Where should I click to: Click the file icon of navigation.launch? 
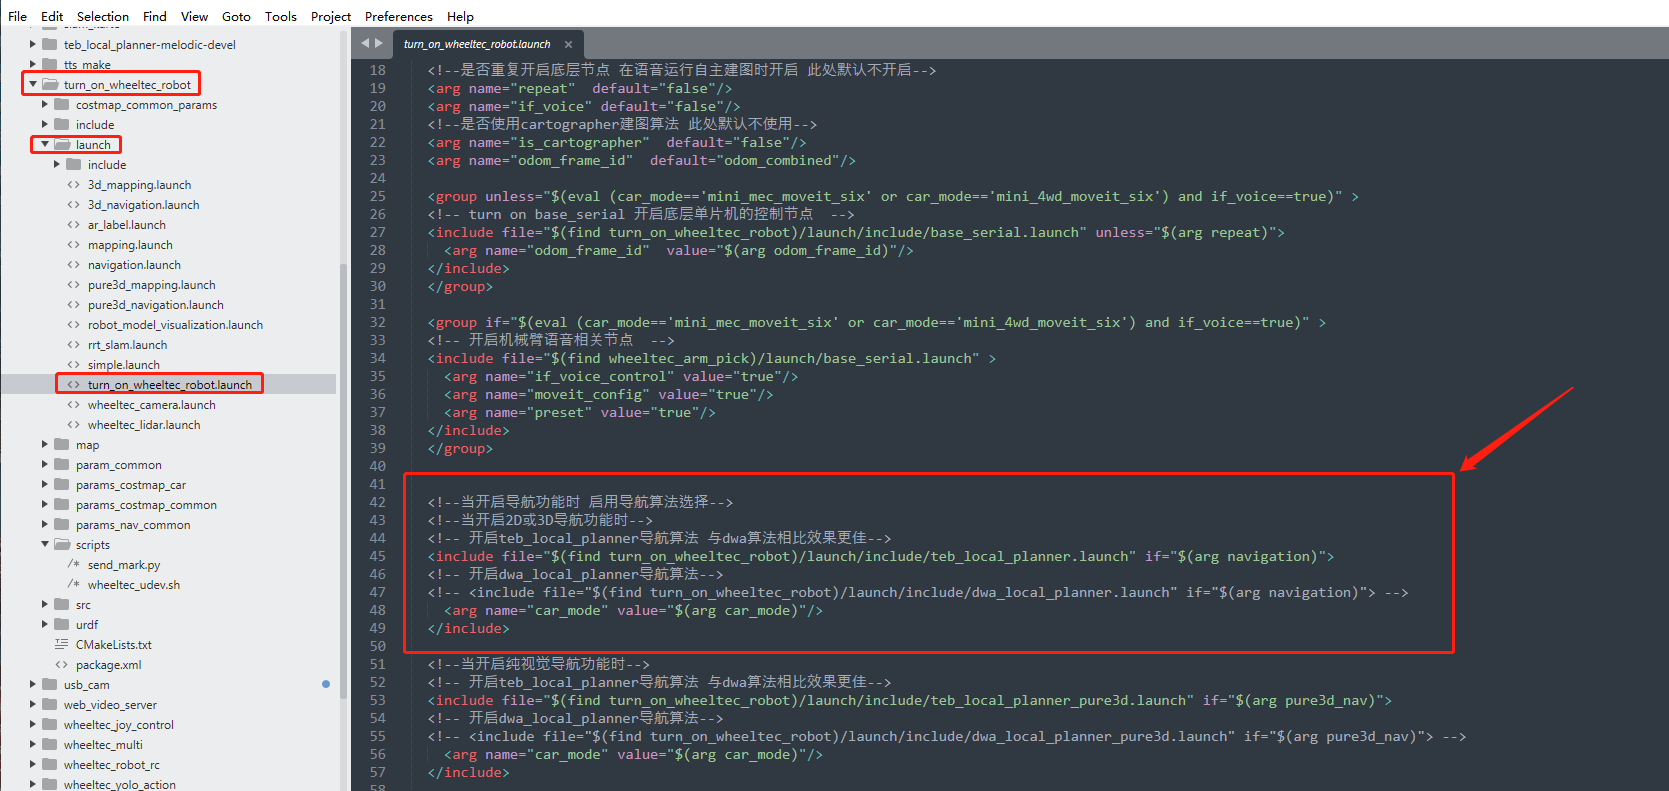coord(74,265)
